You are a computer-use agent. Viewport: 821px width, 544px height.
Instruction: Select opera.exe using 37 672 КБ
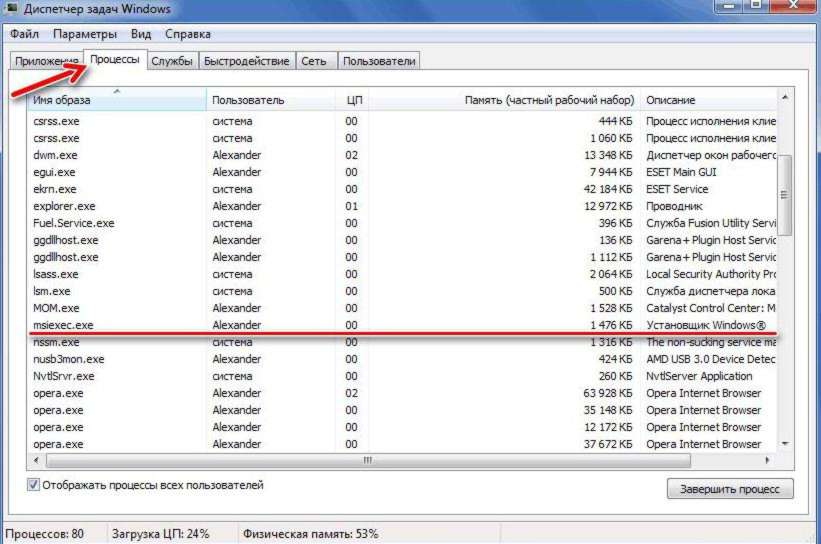(403, 444)
